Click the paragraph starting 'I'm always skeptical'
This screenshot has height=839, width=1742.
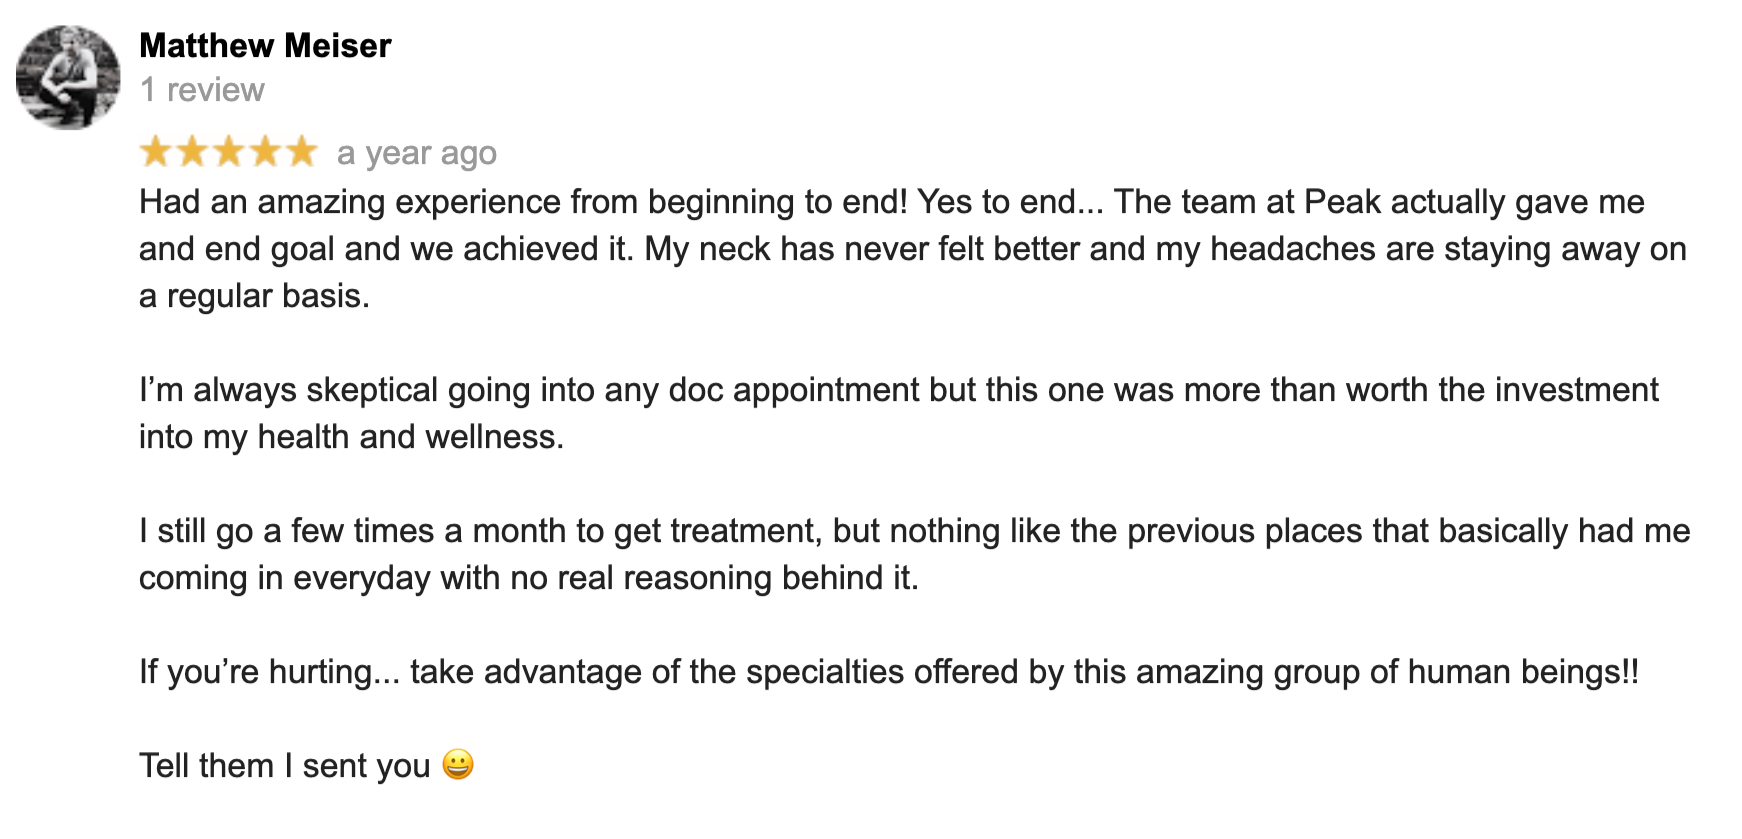899,413
